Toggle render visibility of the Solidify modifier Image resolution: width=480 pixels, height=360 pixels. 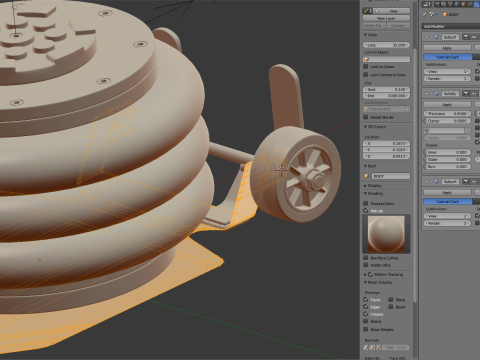[x=466, y=94]
